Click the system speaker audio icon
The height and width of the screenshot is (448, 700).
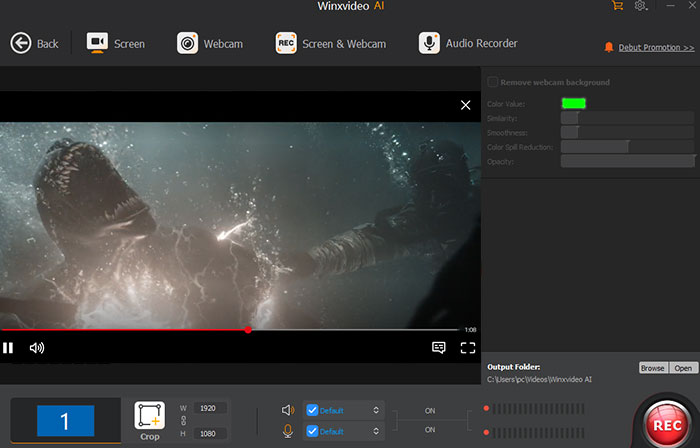point(288,410)
